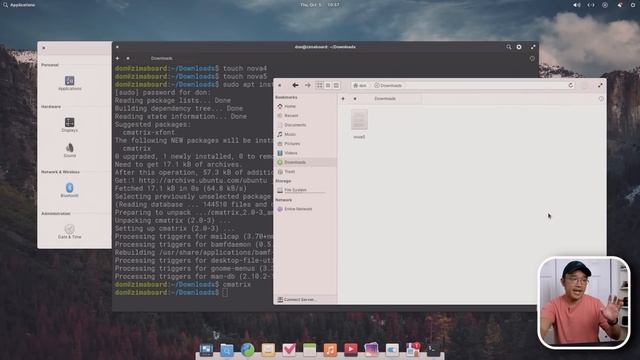Switch Files to column view
This screenshot has width=640, height=360.
click(336, 85)
